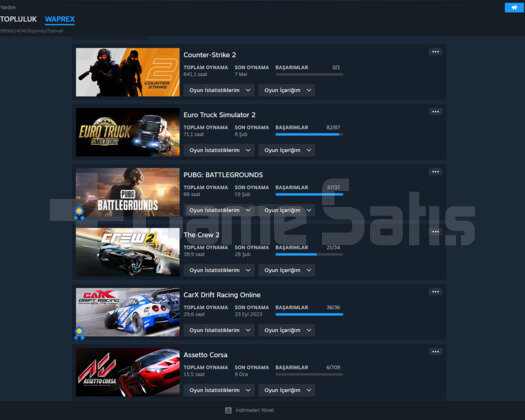
Task: Click downloads icon beside İndirmeleri Yönet
Action: pos(228,410)
